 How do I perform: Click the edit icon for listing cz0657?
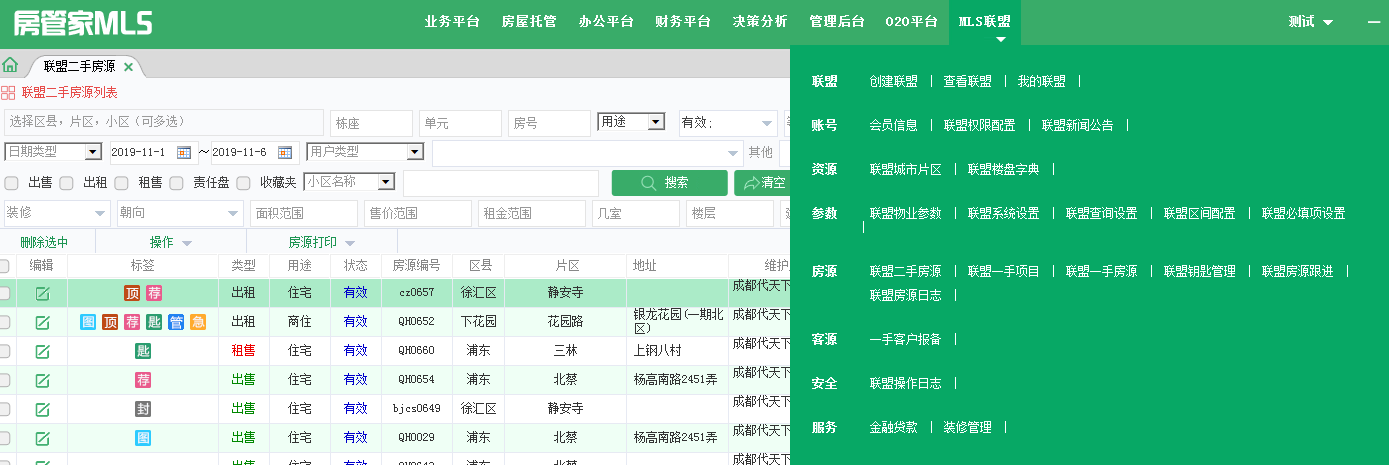[x=42, y=293]
